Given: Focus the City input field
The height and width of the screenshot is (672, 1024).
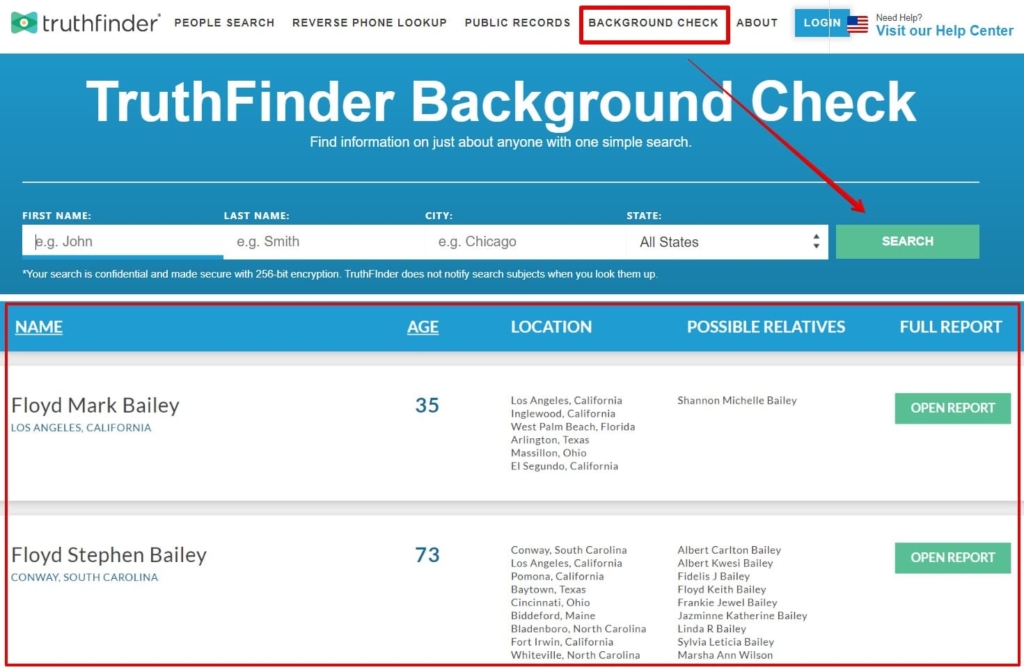Looking at the screenshot, I should (x=526, y=242).
